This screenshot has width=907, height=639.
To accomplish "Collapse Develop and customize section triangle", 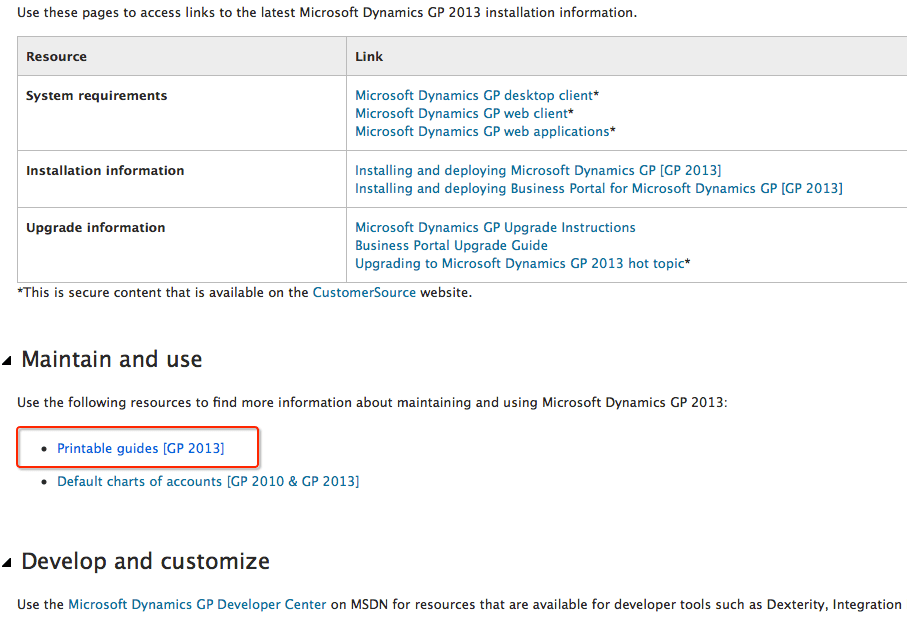I will 8,563.
